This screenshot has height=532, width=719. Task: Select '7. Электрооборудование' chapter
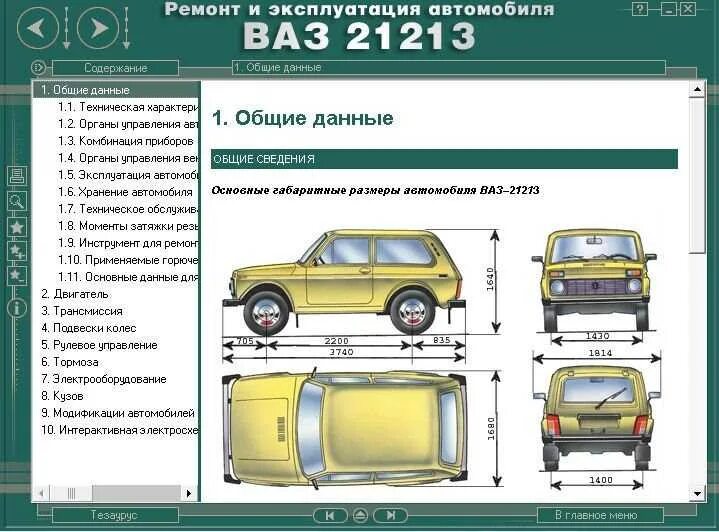point(104,379)
